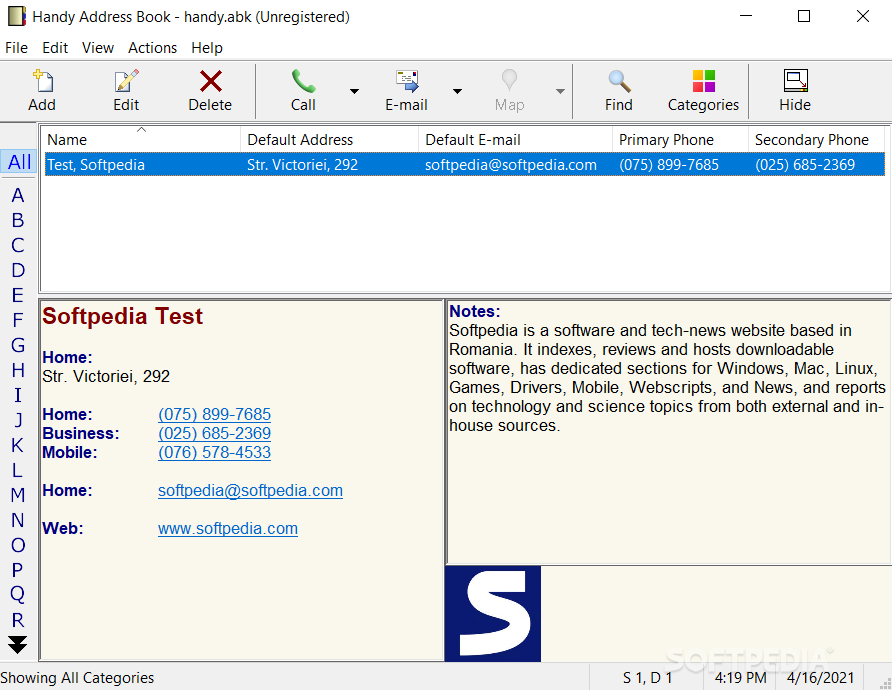Screen dimensions: 892x690
Task: Open the File menu
Action: [x=16, y=48]
